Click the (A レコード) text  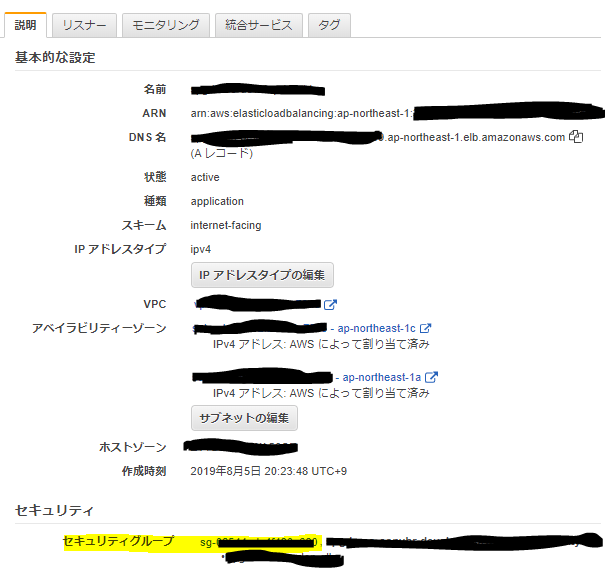click(x=221, y=154)
